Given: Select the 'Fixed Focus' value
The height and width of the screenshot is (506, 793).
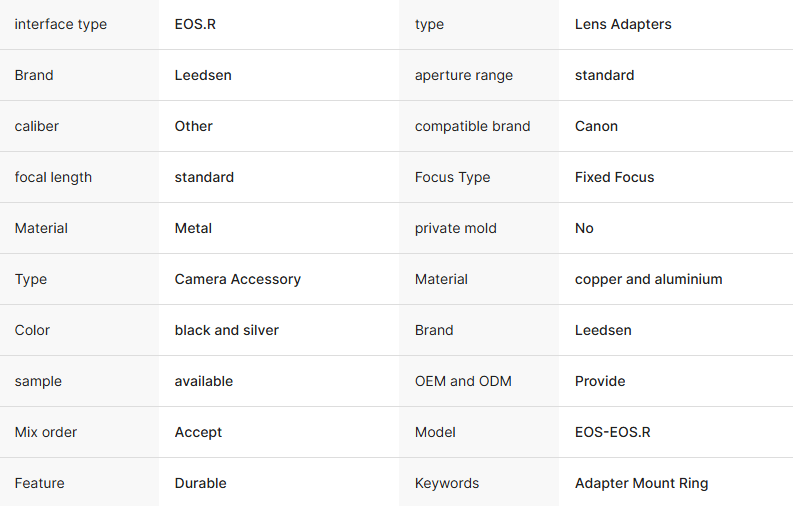Looking at the screenshot, I should click(x=614, y=177).
